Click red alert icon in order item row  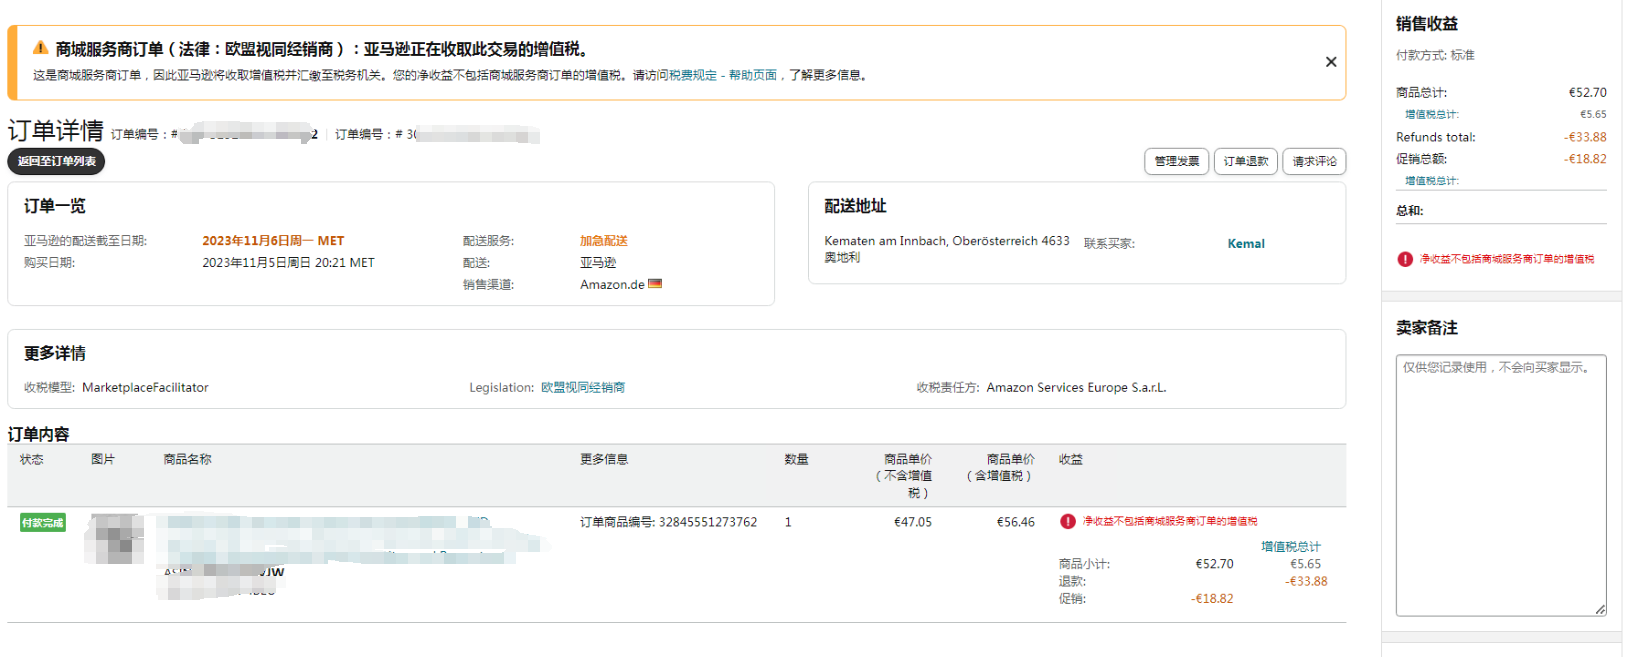(x=1067, y=521)
